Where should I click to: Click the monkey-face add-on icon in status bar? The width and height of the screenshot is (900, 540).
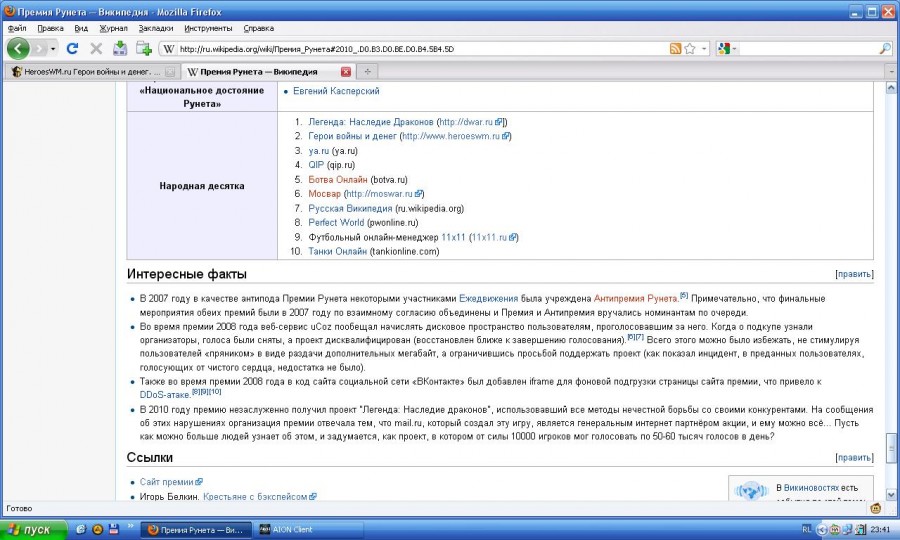point(876,508)
